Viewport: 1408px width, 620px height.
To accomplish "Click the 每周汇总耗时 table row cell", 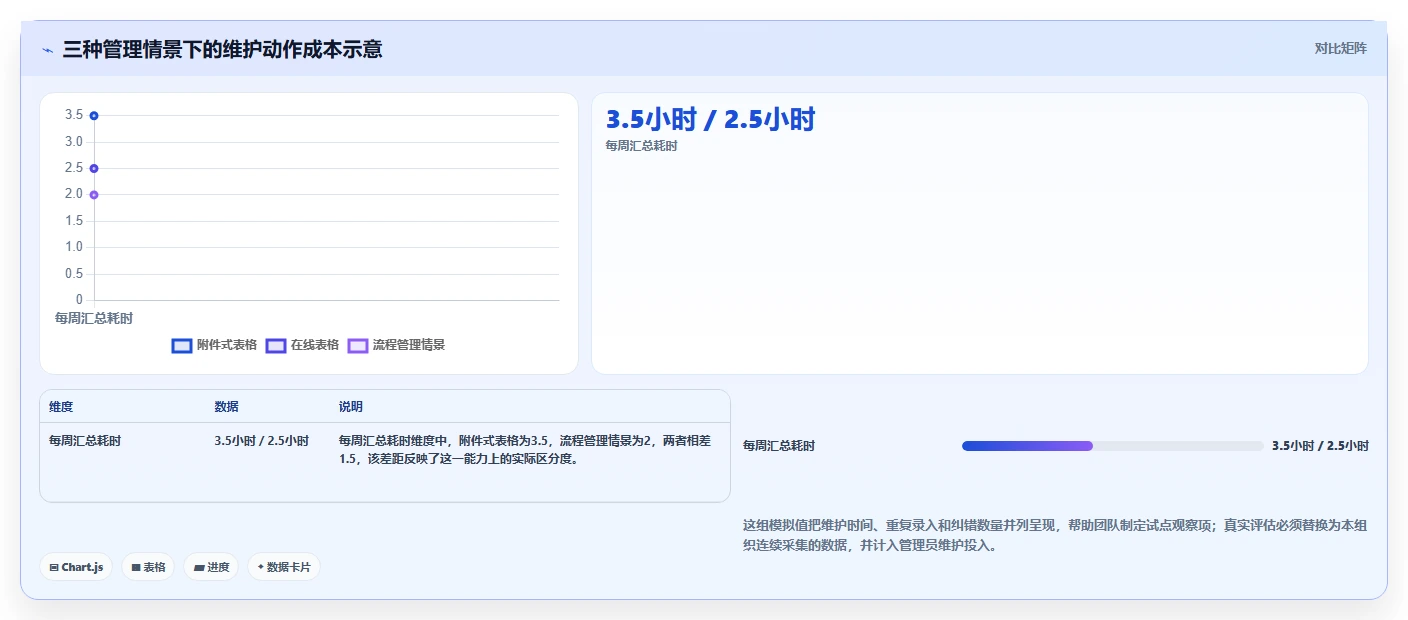I will point(85,440).
